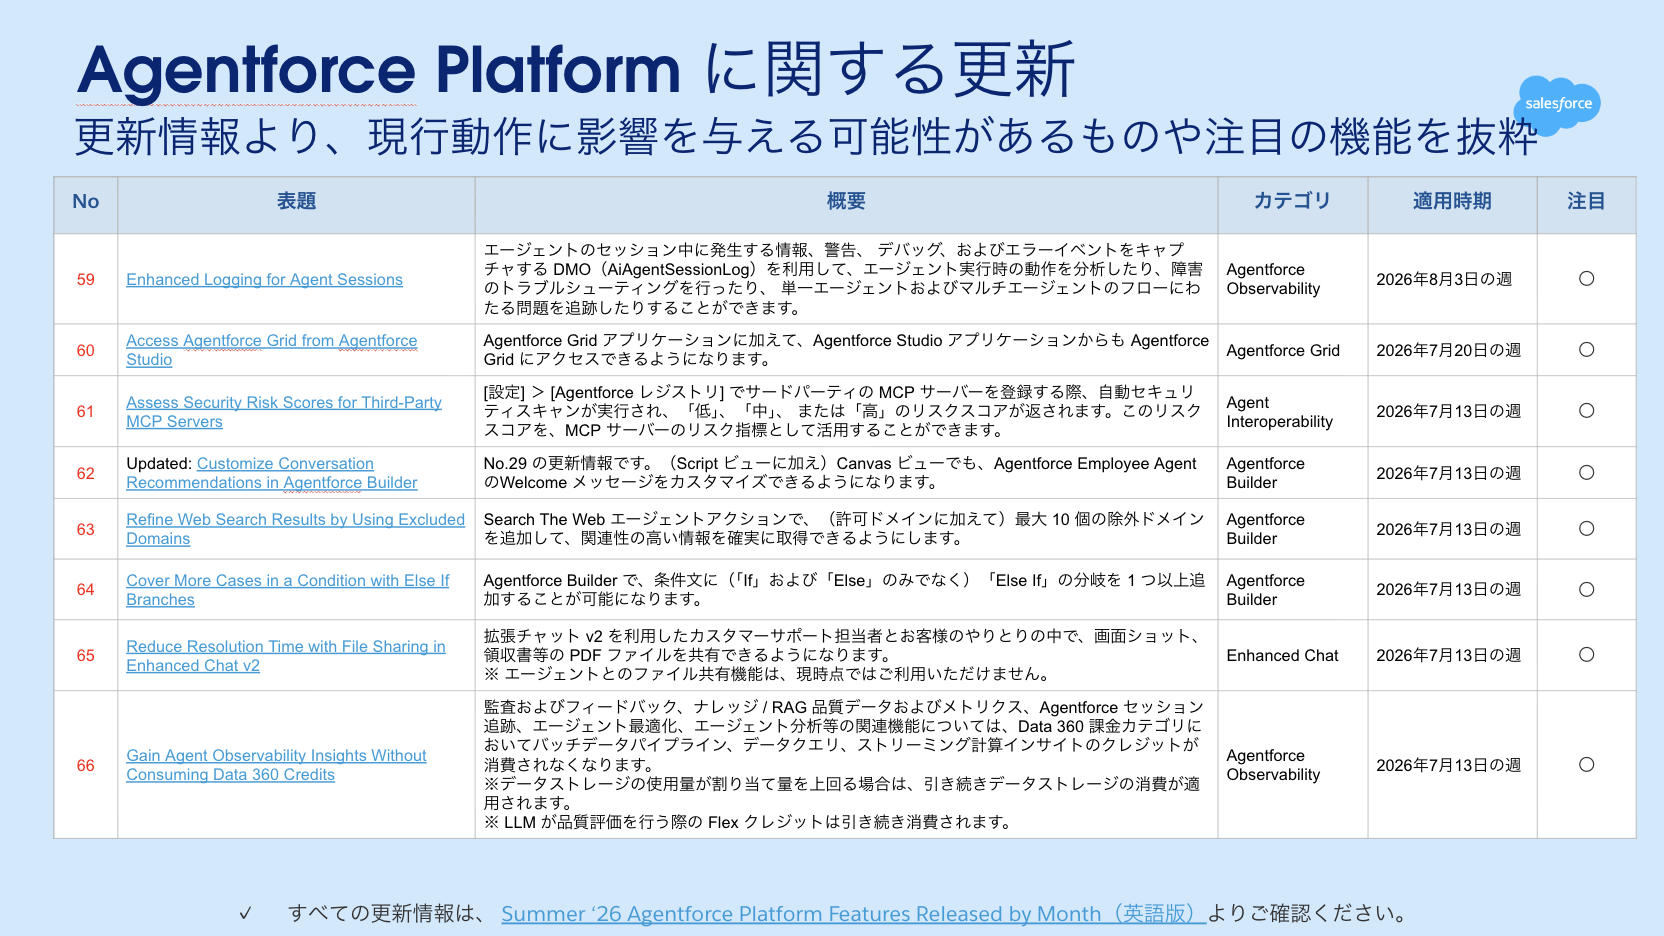The height and width of the screenshot is (936, 1664).
Task: Click the row 64 summary about Else If 分岐
Action: 844,590
